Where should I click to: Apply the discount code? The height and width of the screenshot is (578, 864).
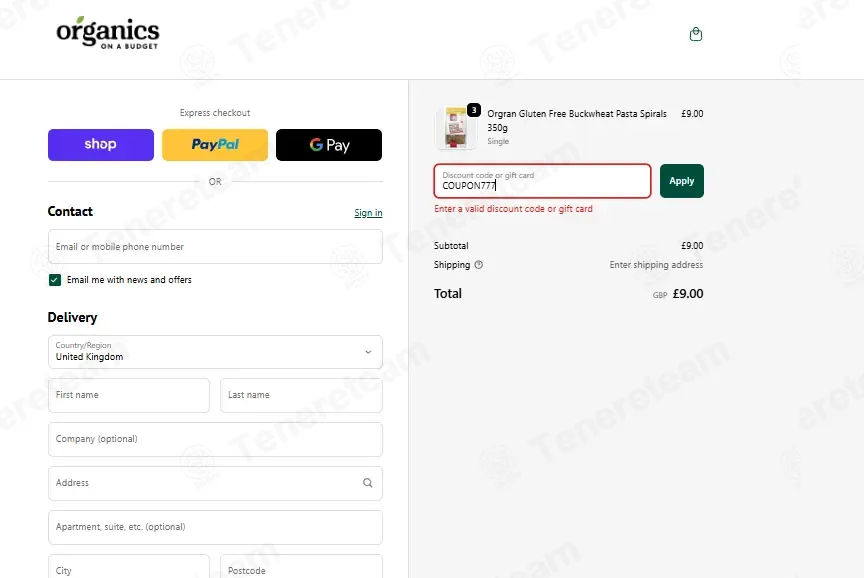(682, 181)
